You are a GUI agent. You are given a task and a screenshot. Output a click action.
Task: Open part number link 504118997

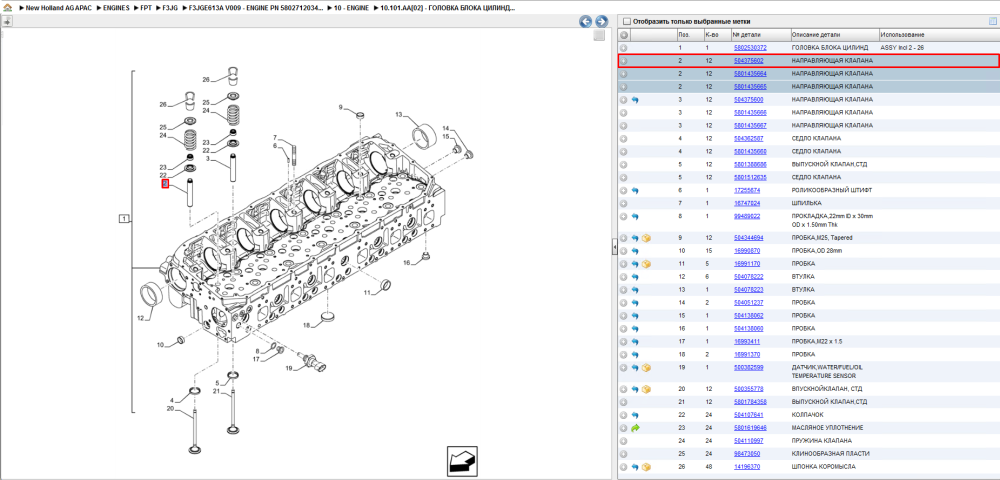pos(748,441)
